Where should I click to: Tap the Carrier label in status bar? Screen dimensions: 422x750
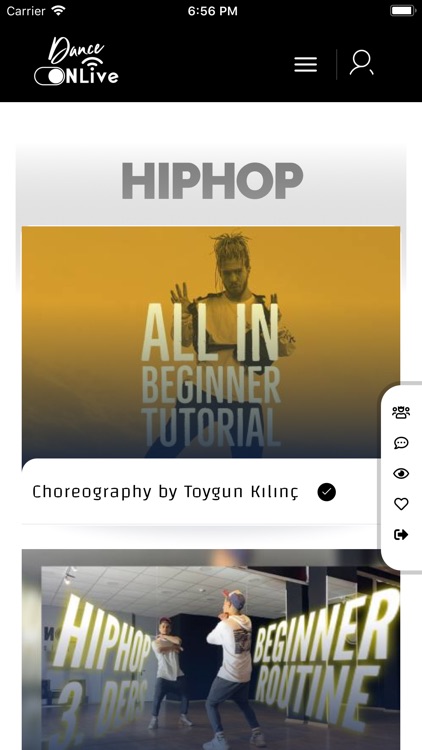click(26, 11)
